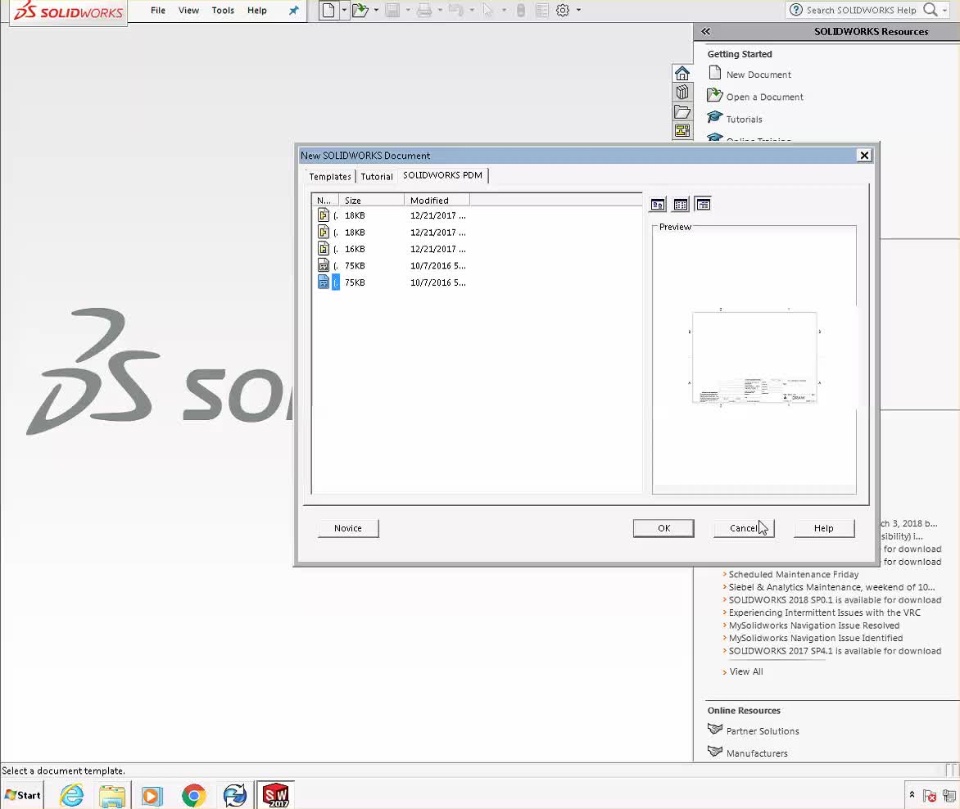Open the File Explorer task pane tab

(x=682, y=111)
